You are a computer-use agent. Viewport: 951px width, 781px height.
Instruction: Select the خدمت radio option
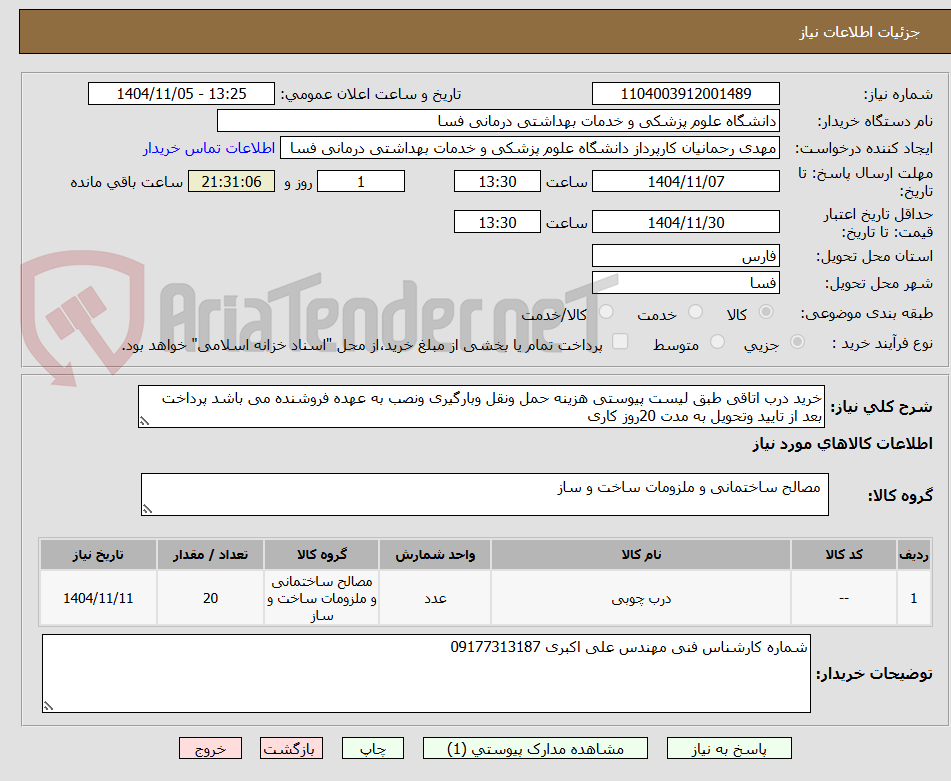tap(696, 313)
